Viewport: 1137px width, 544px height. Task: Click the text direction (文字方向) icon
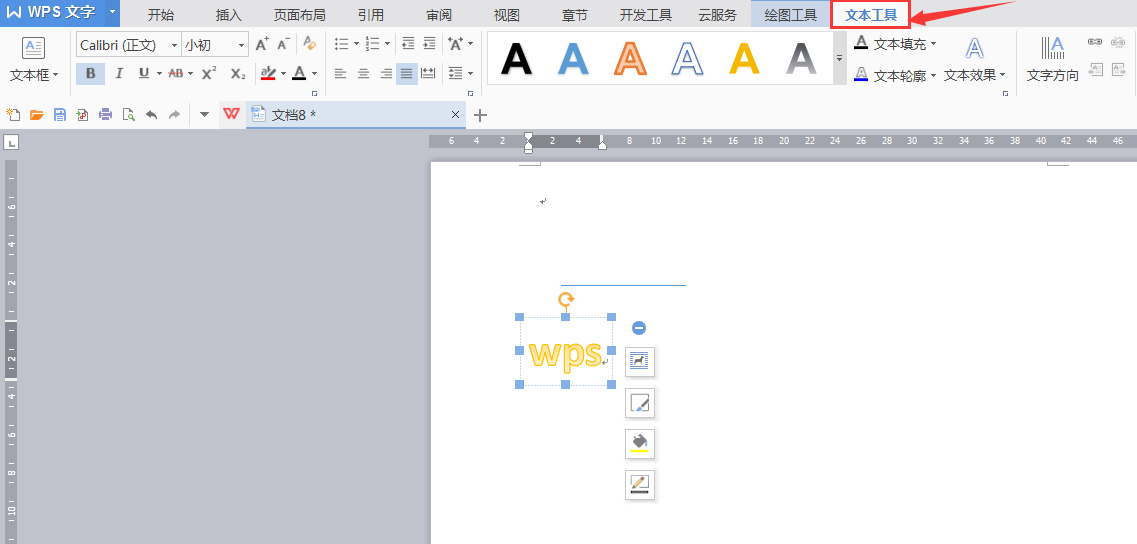1052,49
